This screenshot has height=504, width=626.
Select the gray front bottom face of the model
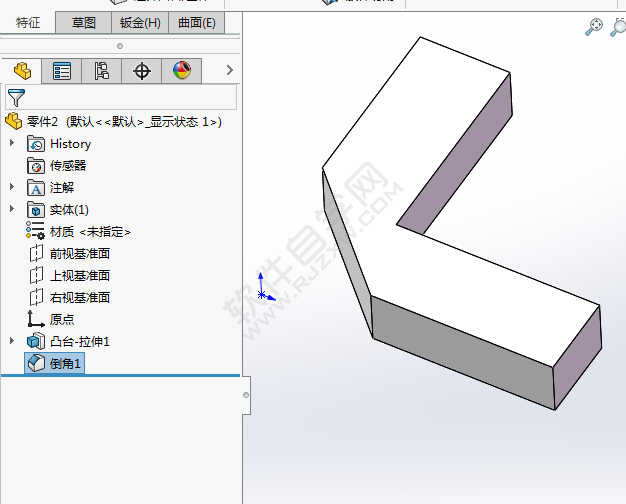pyautogui.click(x=463, y=355)
